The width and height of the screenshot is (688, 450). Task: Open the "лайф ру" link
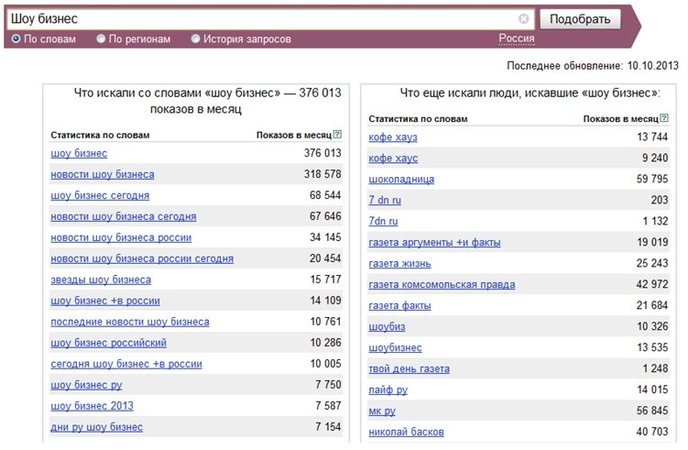click(x=388, y=390)
